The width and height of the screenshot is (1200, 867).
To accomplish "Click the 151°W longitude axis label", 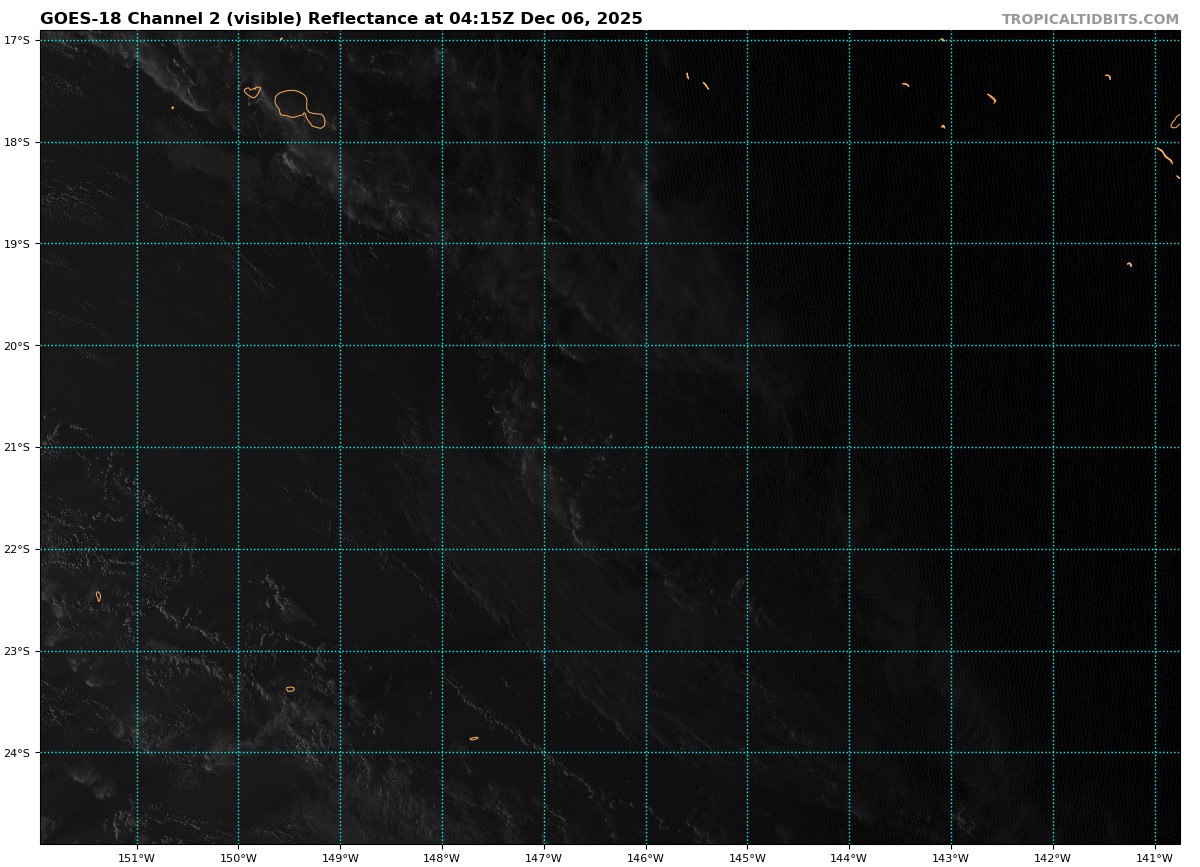I will (x=136, y=858).
